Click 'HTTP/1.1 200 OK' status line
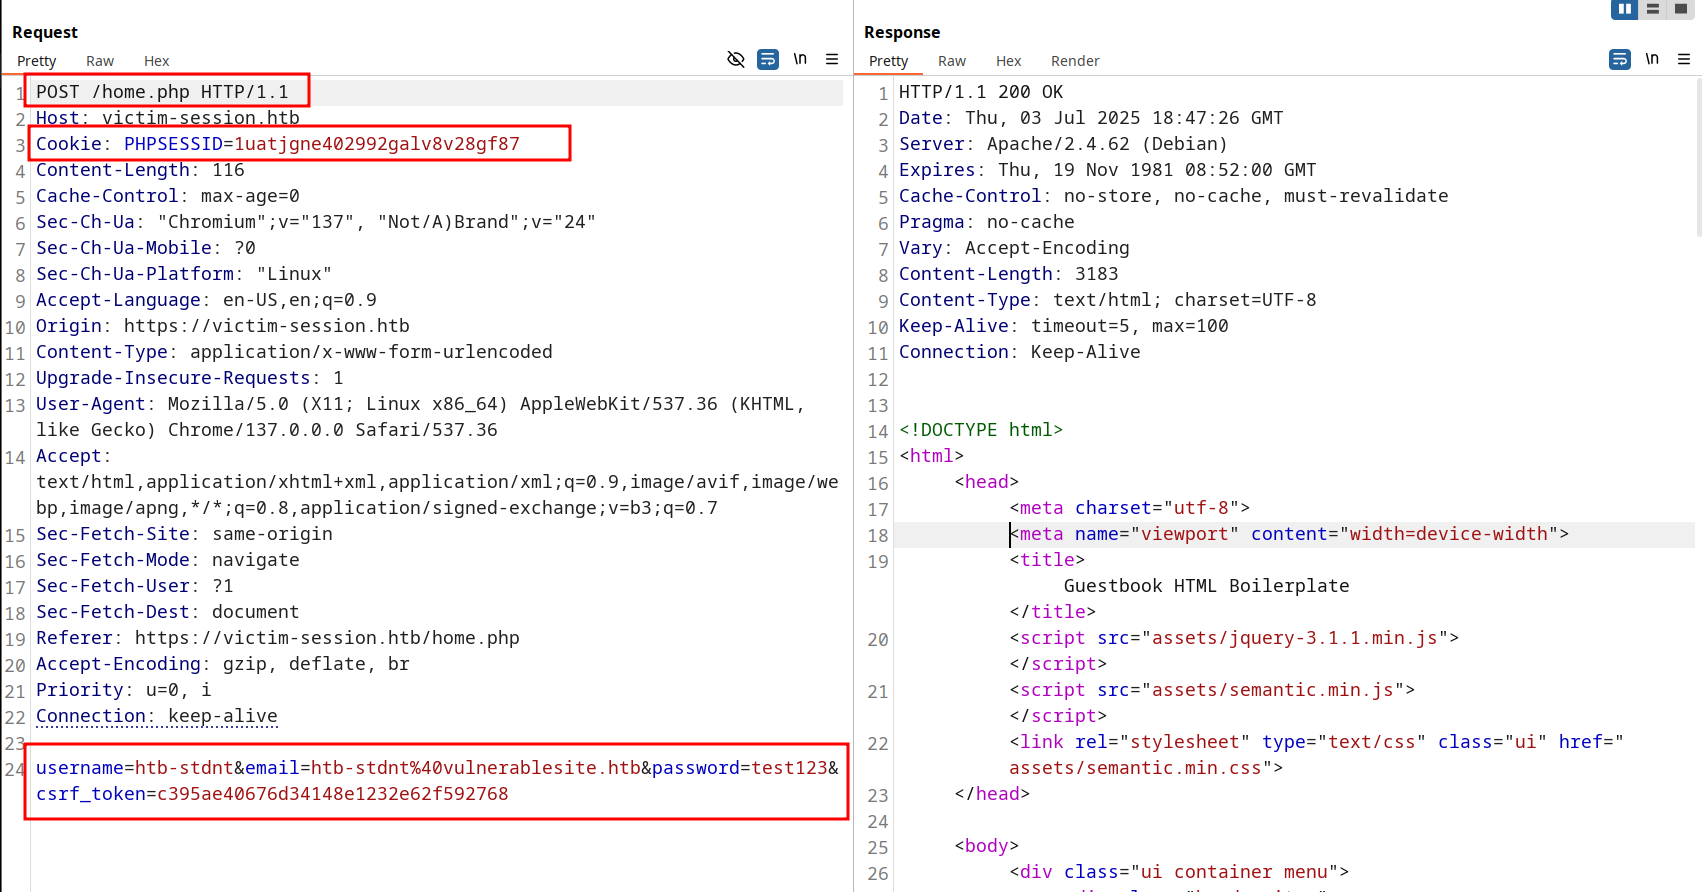The image size is (1702, 892). coord(981,92)
